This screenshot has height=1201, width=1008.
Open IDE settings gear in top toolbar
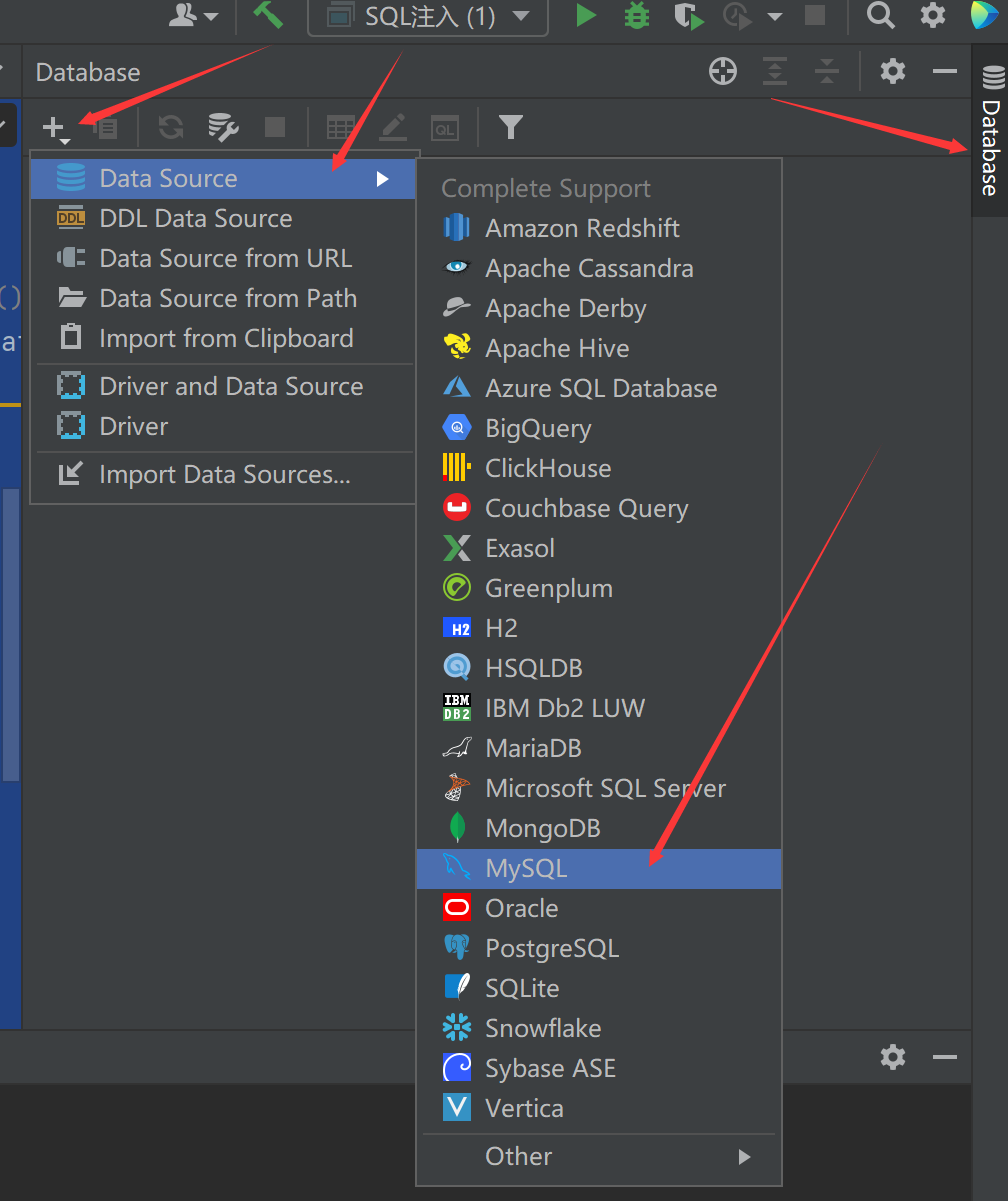click(933, 15)
